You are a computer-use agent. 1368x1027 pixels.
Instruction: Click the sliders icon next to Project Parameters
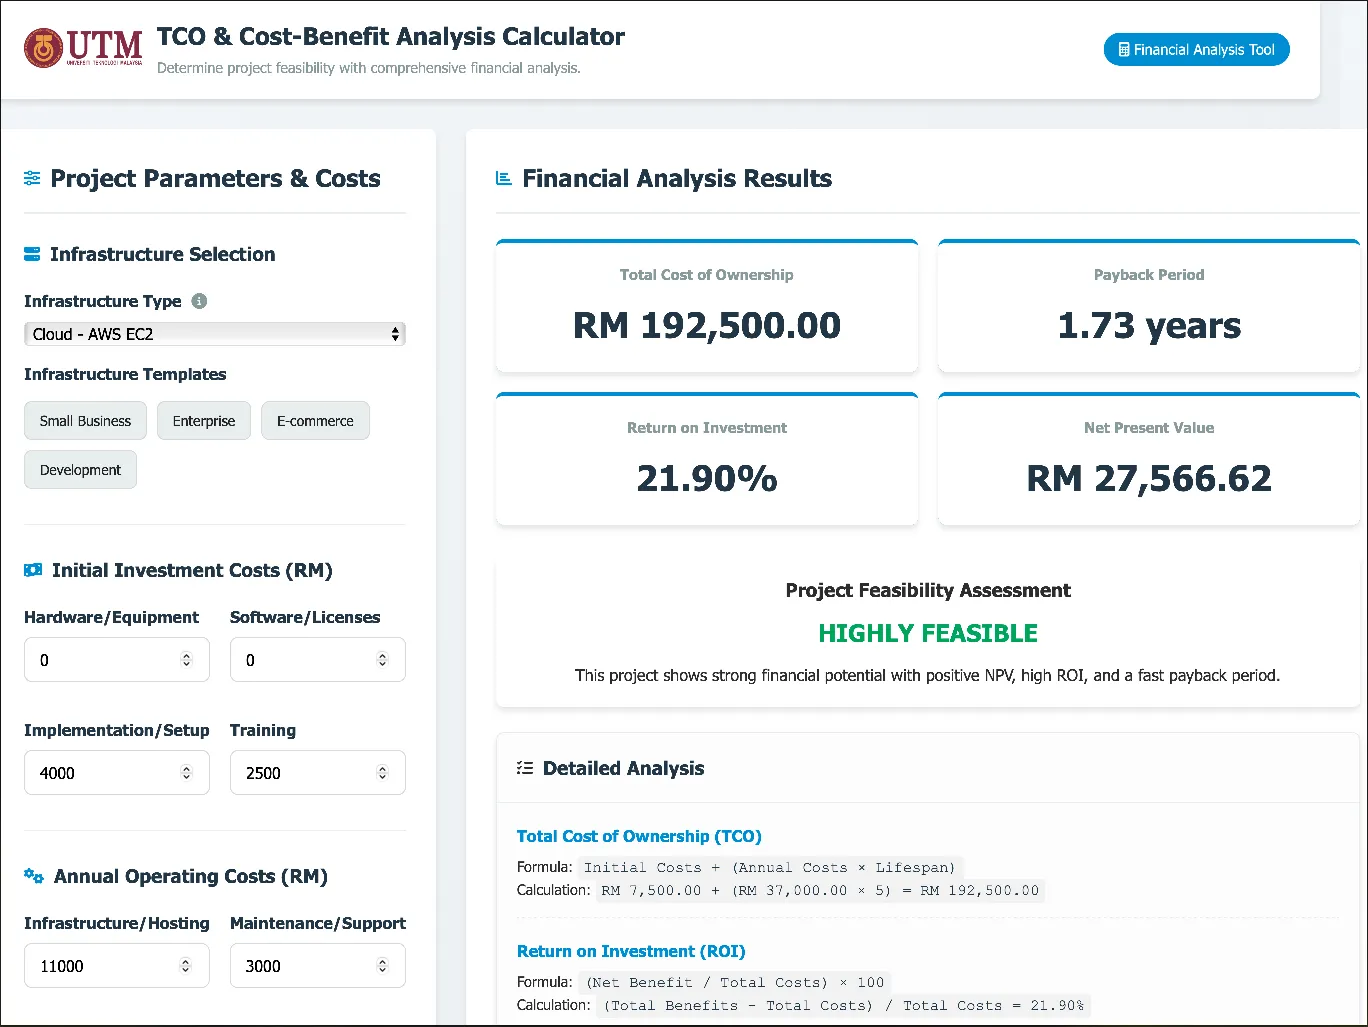coord(33,178)
